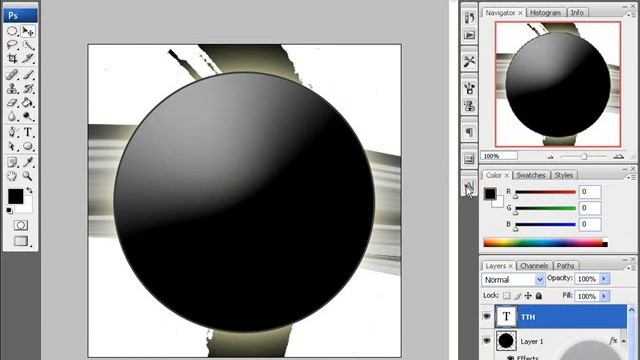Select the Slice tool
Viewport: 640px width, 360px height.
[28, 58]
